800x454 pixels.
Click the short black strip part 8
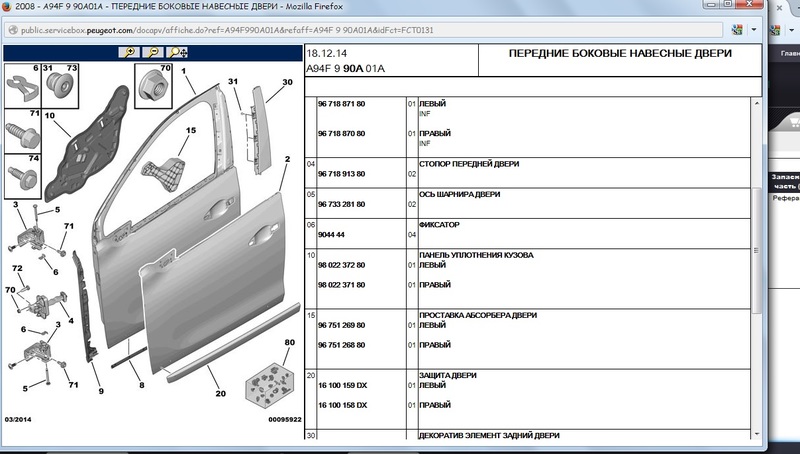[x=129, y=357]
